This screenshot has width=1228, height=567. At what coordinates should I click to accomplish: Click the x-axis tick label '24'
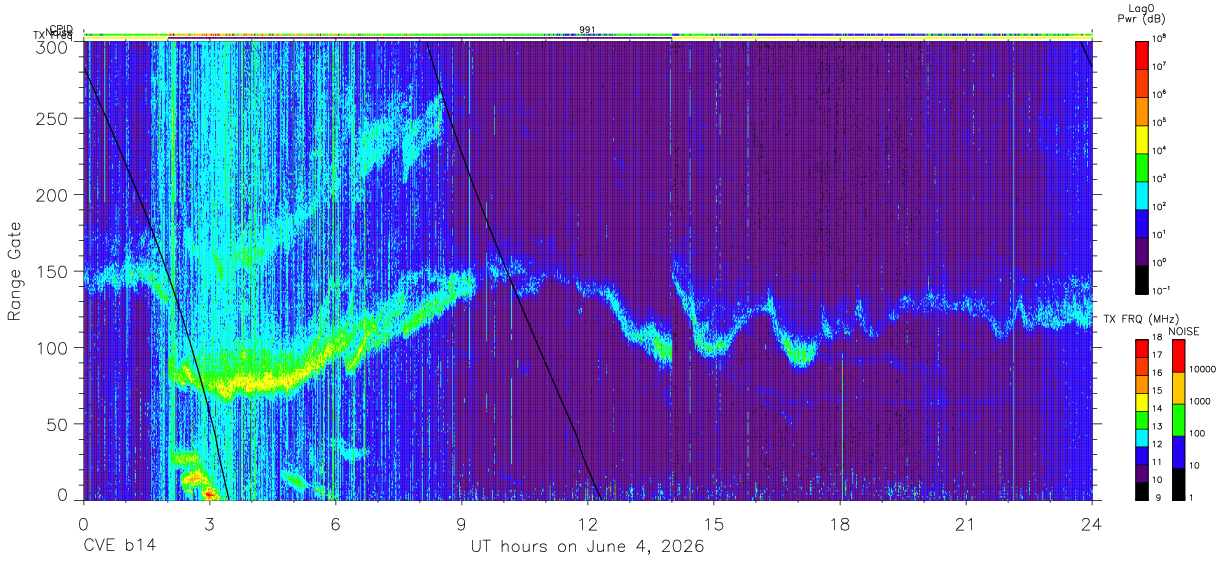point(1092,524)
